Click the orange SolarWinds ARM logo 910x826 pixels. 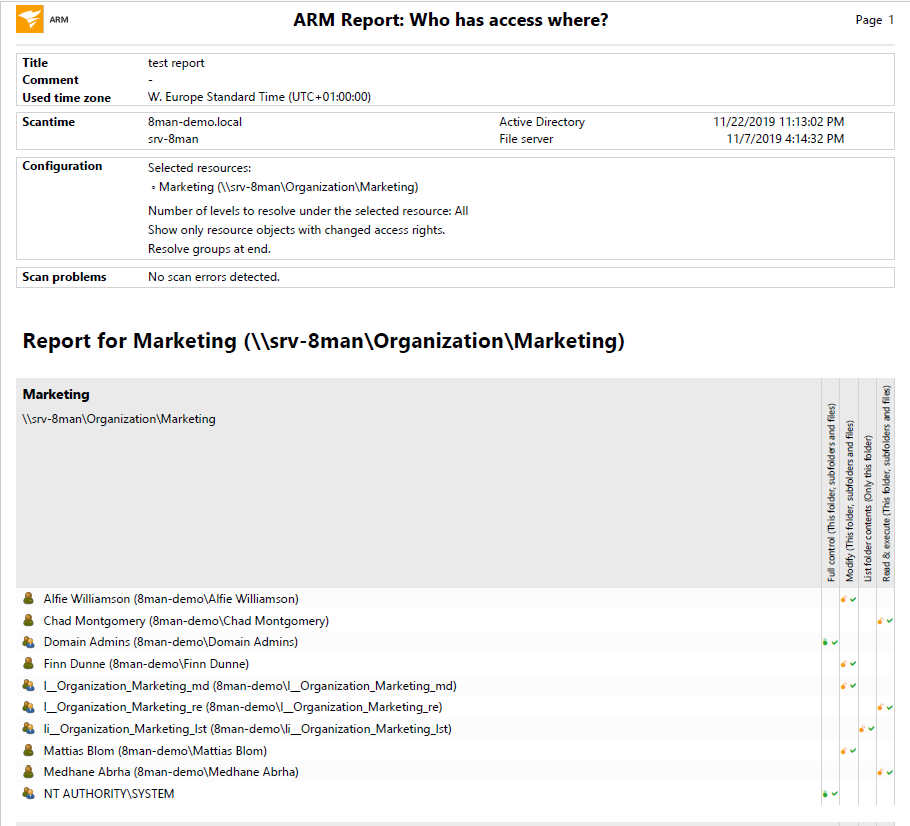(30, 19)
